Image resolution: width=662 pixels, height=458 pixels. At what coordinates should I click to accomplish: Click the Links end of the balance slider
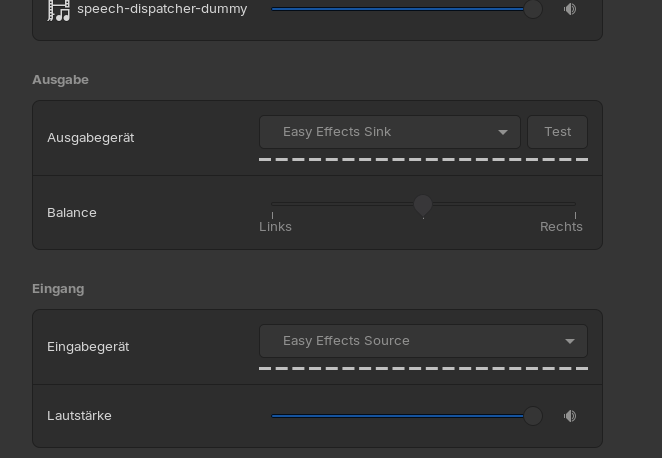(272, 205)
